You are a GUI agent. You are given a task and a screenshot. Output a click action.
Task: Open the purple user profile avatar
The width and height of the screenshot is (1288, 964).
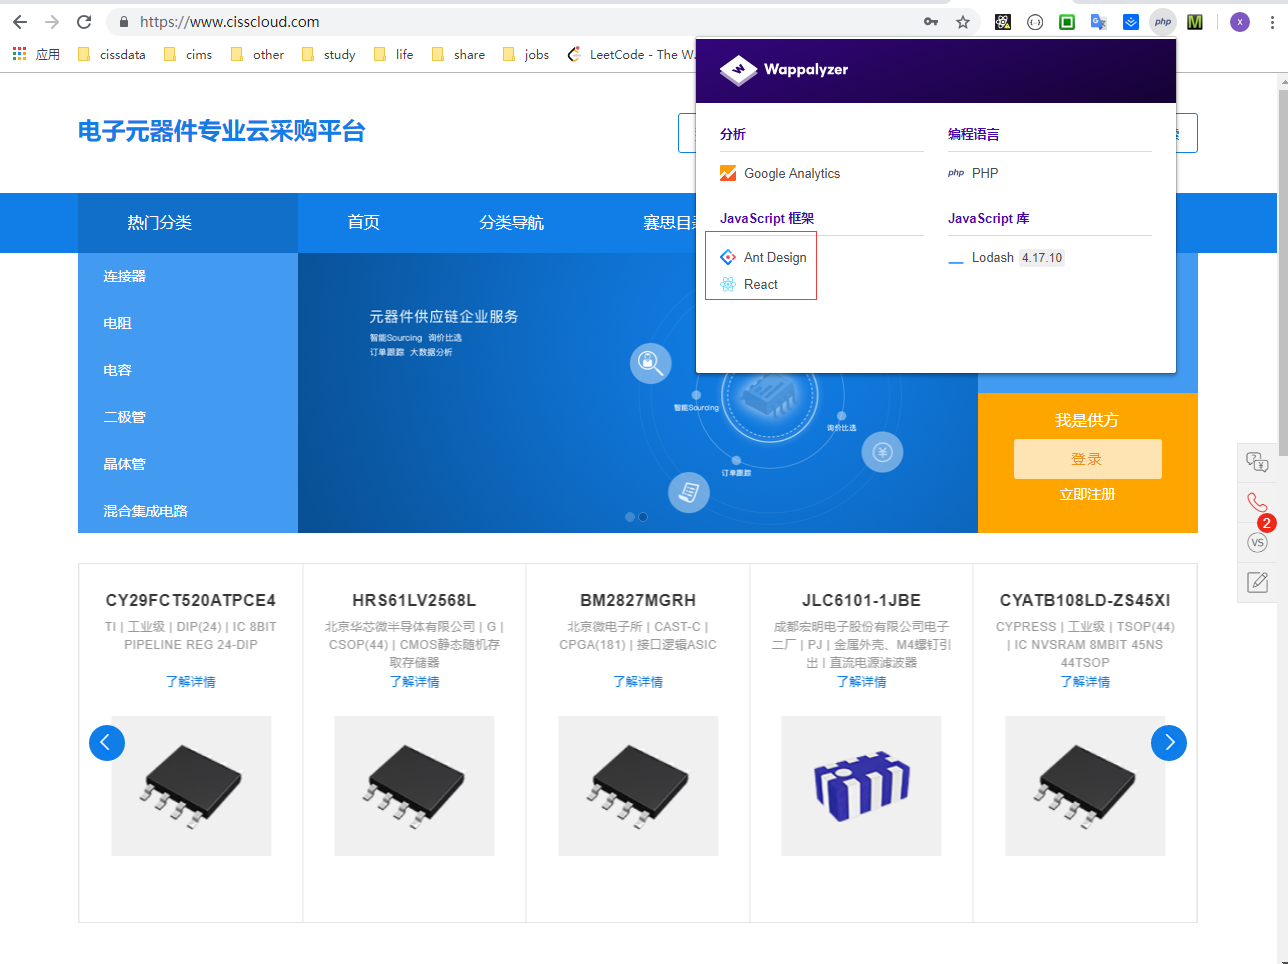tap(1240, 22)
